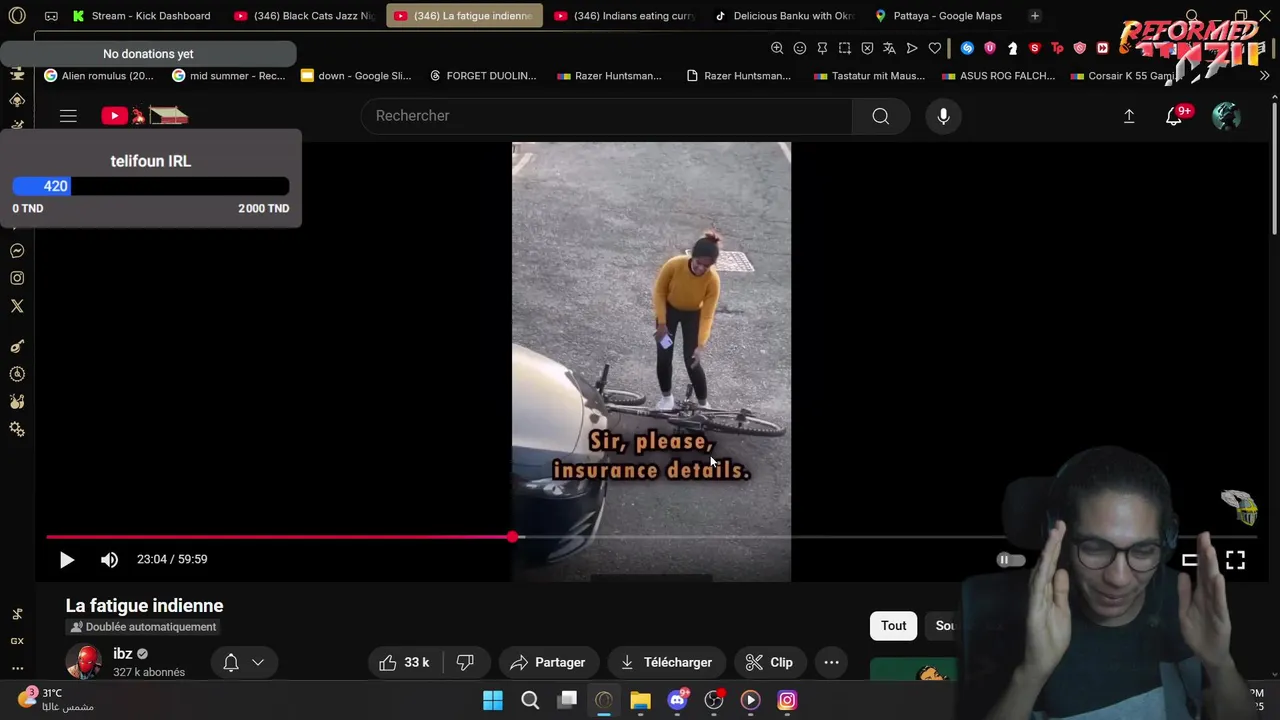Open the Opera menu logo icon
1280x720 pixels.
pos(17,16)
